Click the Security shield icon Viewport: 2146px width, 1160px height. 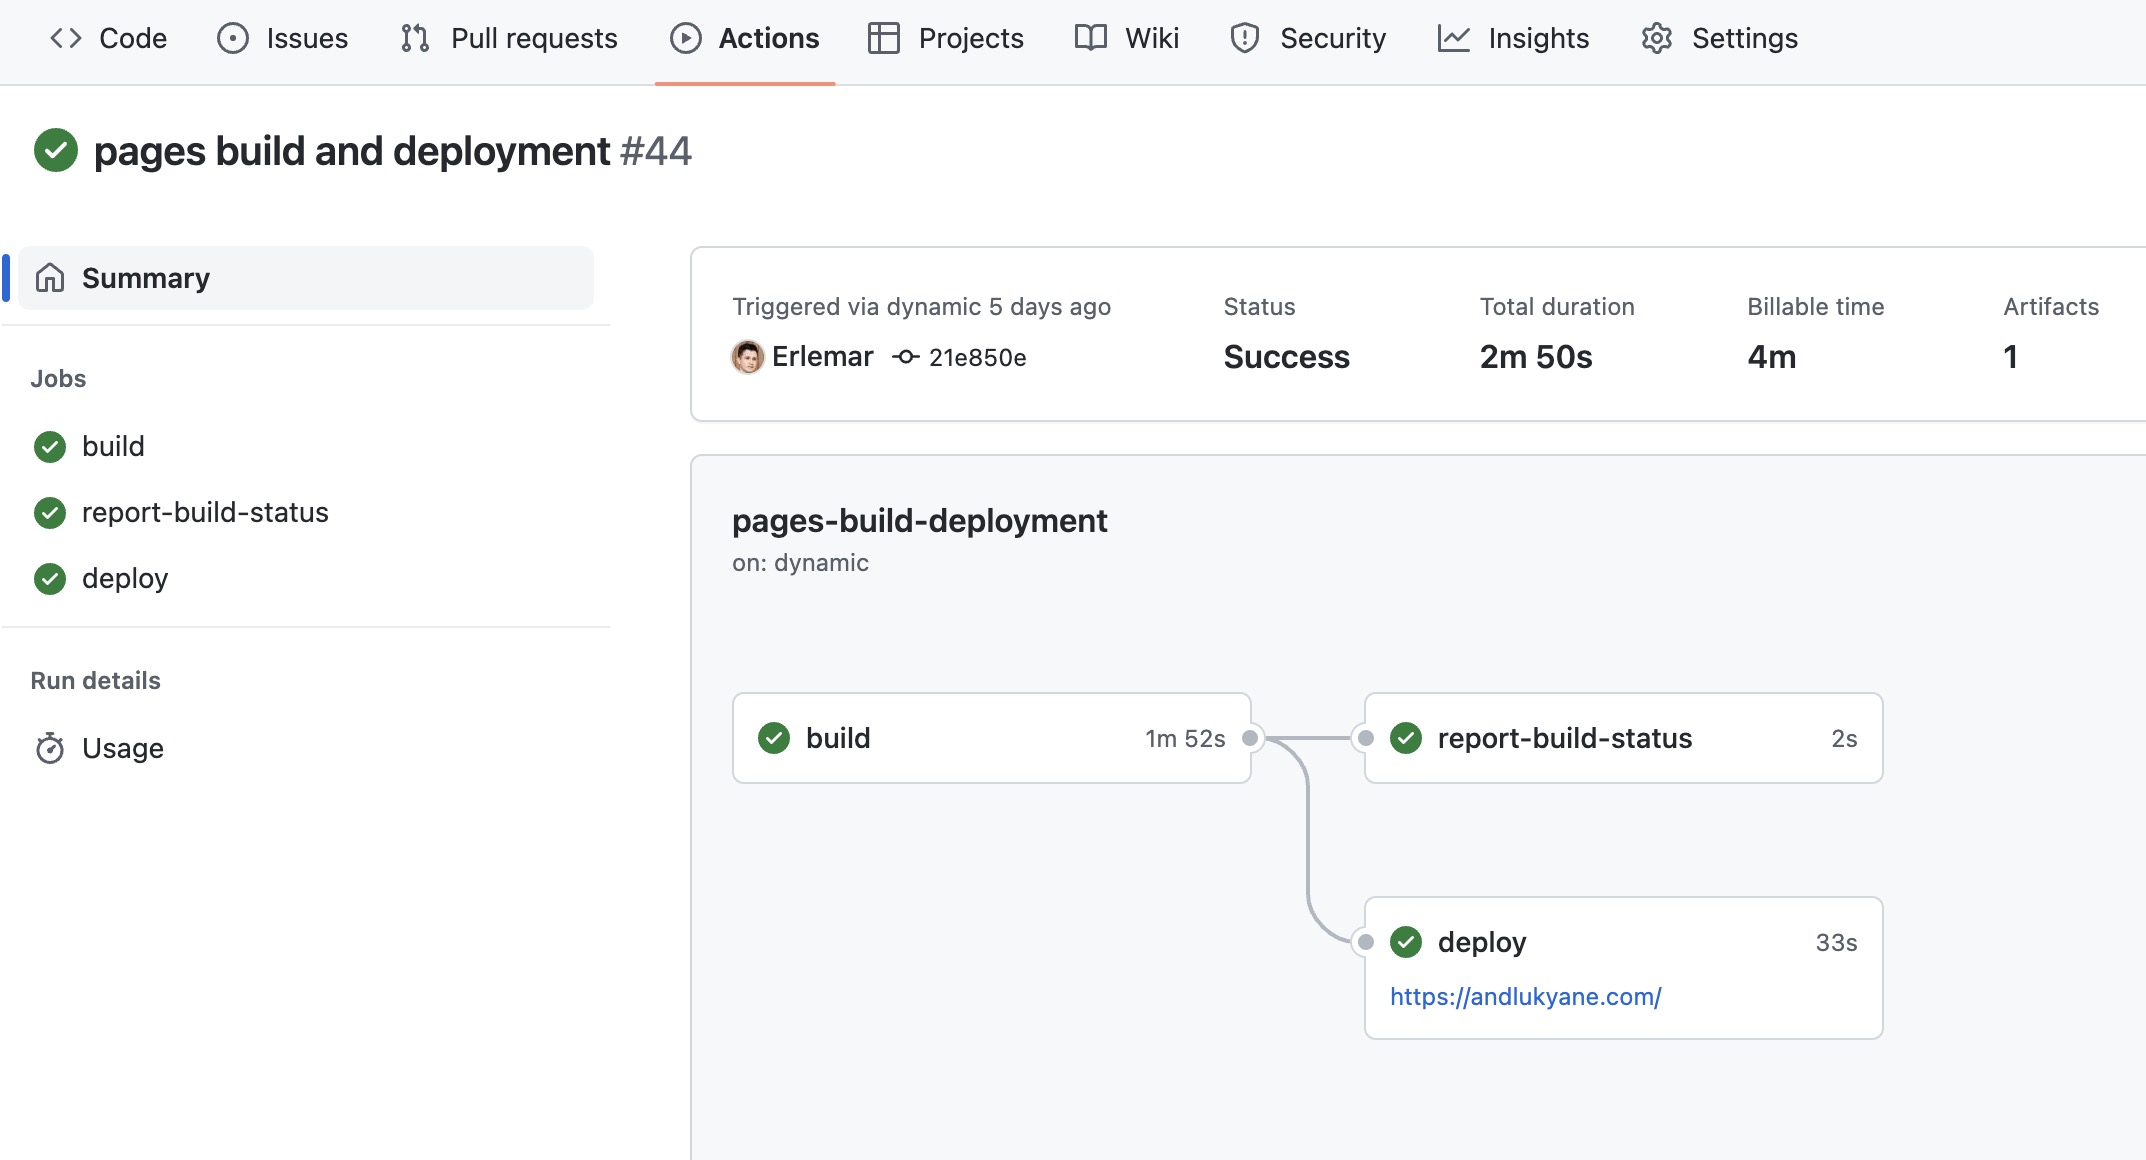click(x=1244, y=38)
